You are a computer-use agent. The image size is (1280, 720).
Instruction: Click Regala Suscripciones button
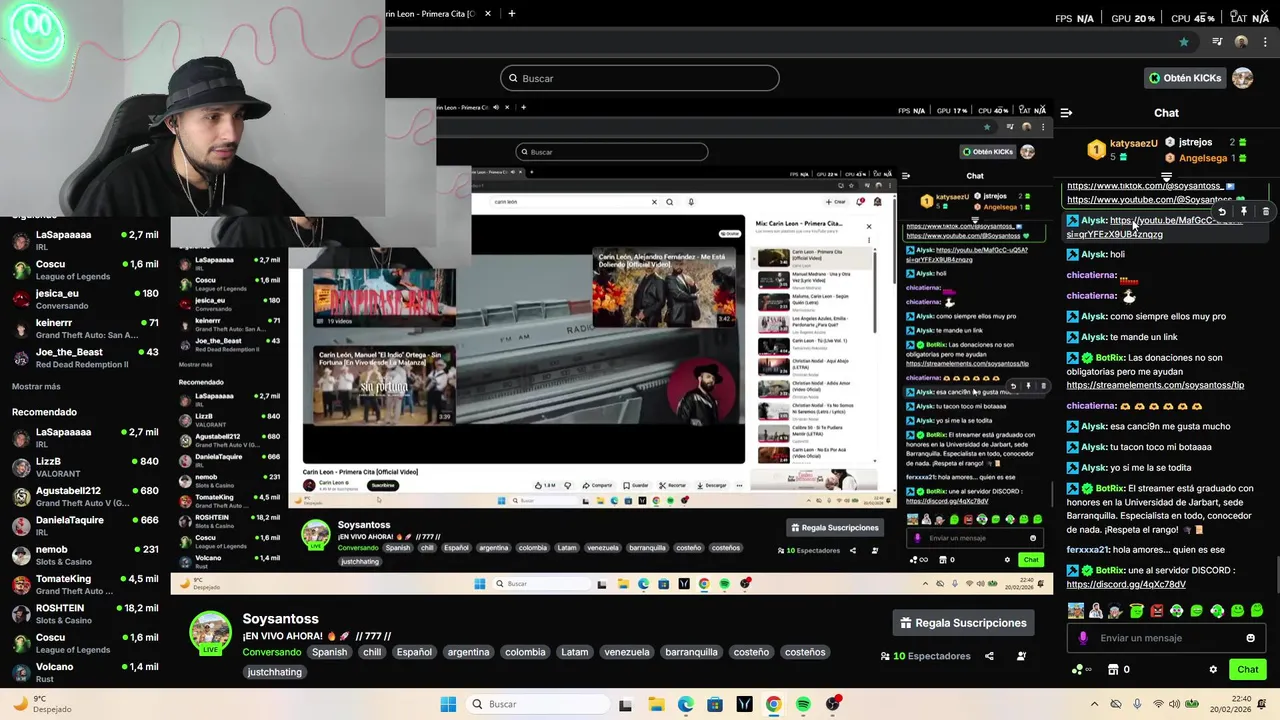[x=963, y=623]
